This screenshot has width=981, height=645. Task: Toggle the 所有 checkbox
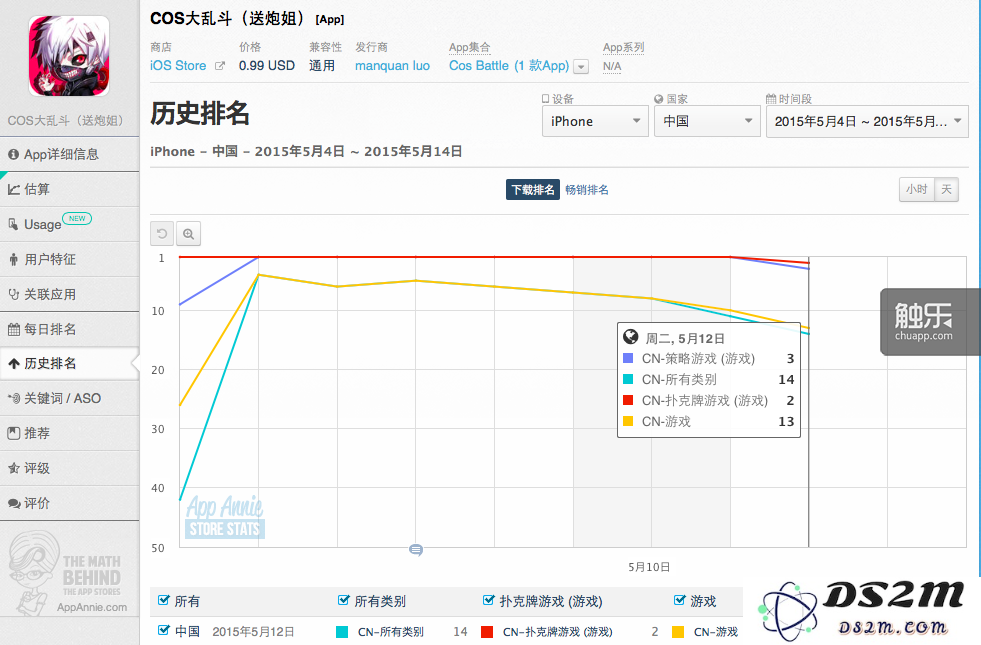point(164,601)
